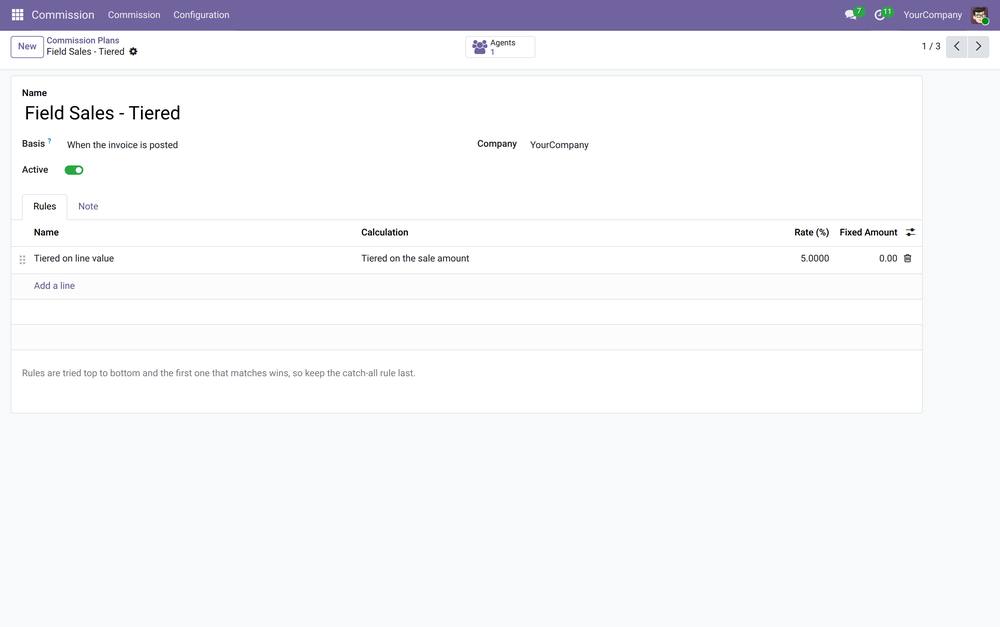Sort by the Calculation column header
1000x627 pixels.
(x=385, y=232)
